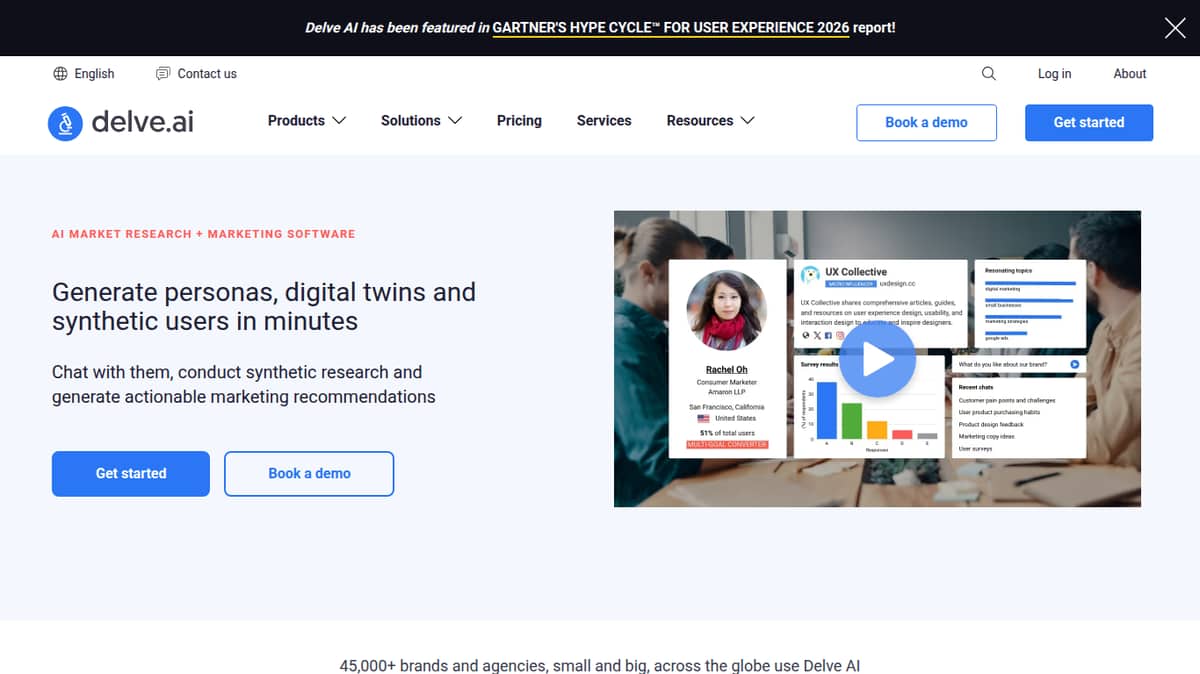Click the 'Rachel Oh' name in persona card
Viewport: 1200px width, 674px height.
(727, 370)
